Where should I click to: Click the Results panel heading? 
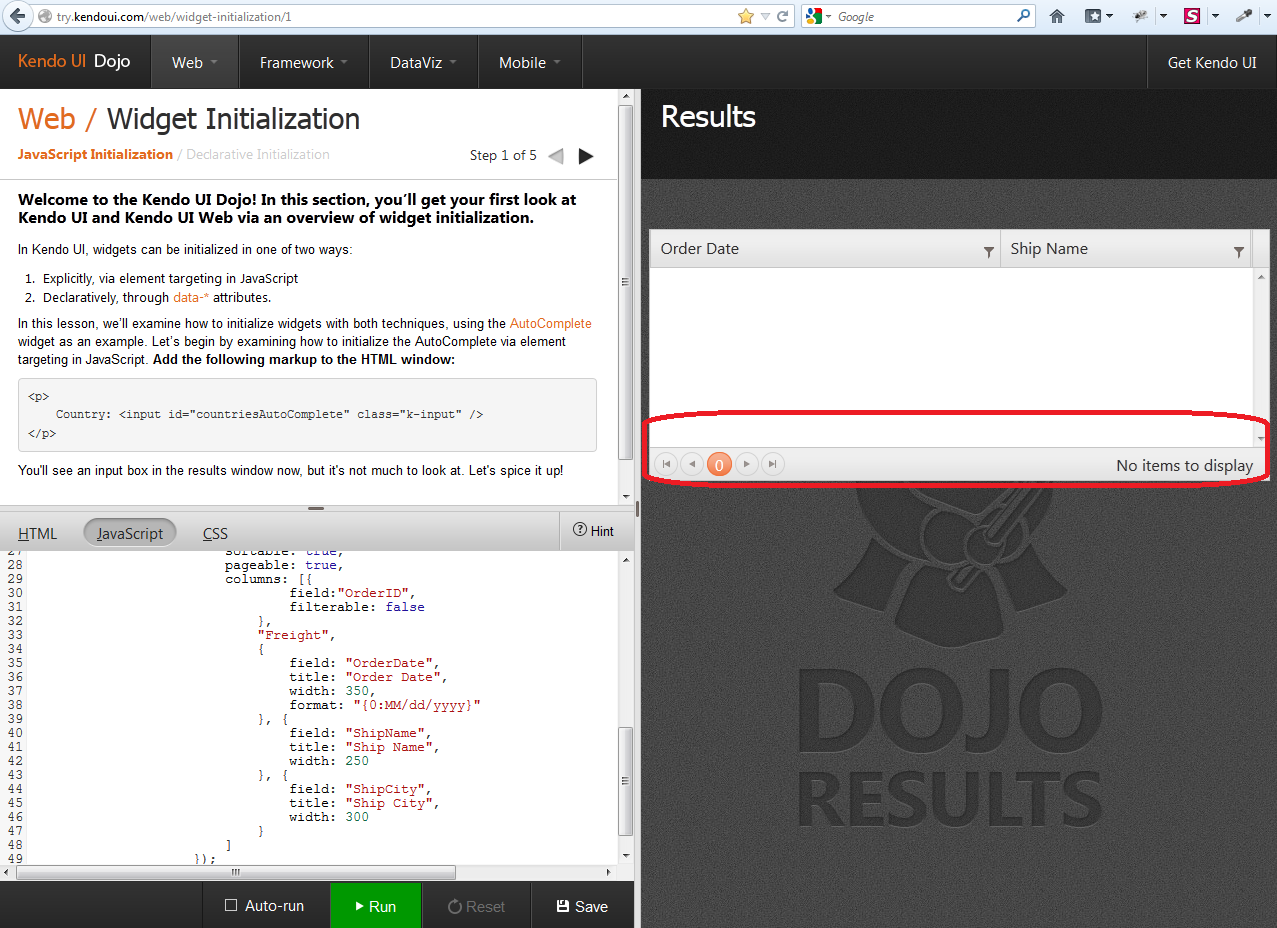(708, 117)
